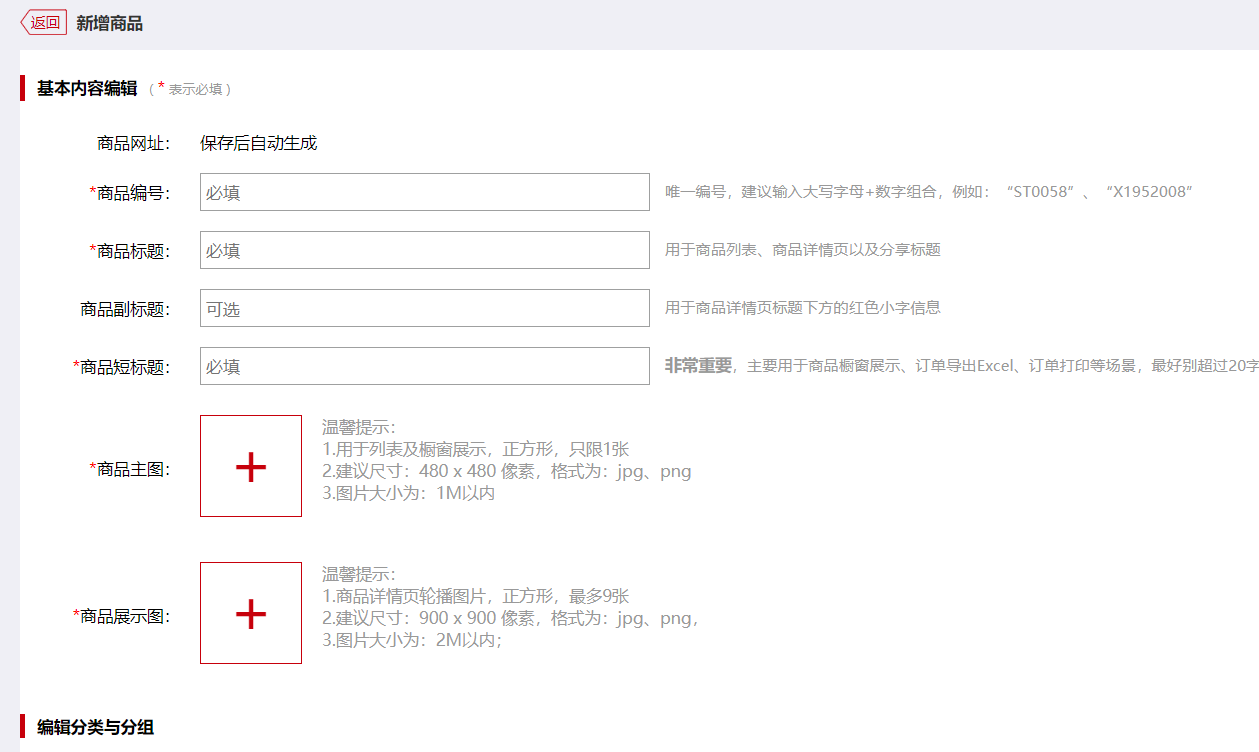Image resolution: width=1259 pixels, height=752 pixels.
Task: Click the 非常重要 hint beside 商品短标题
Action: pyautogui.click(x=698, y=366)
